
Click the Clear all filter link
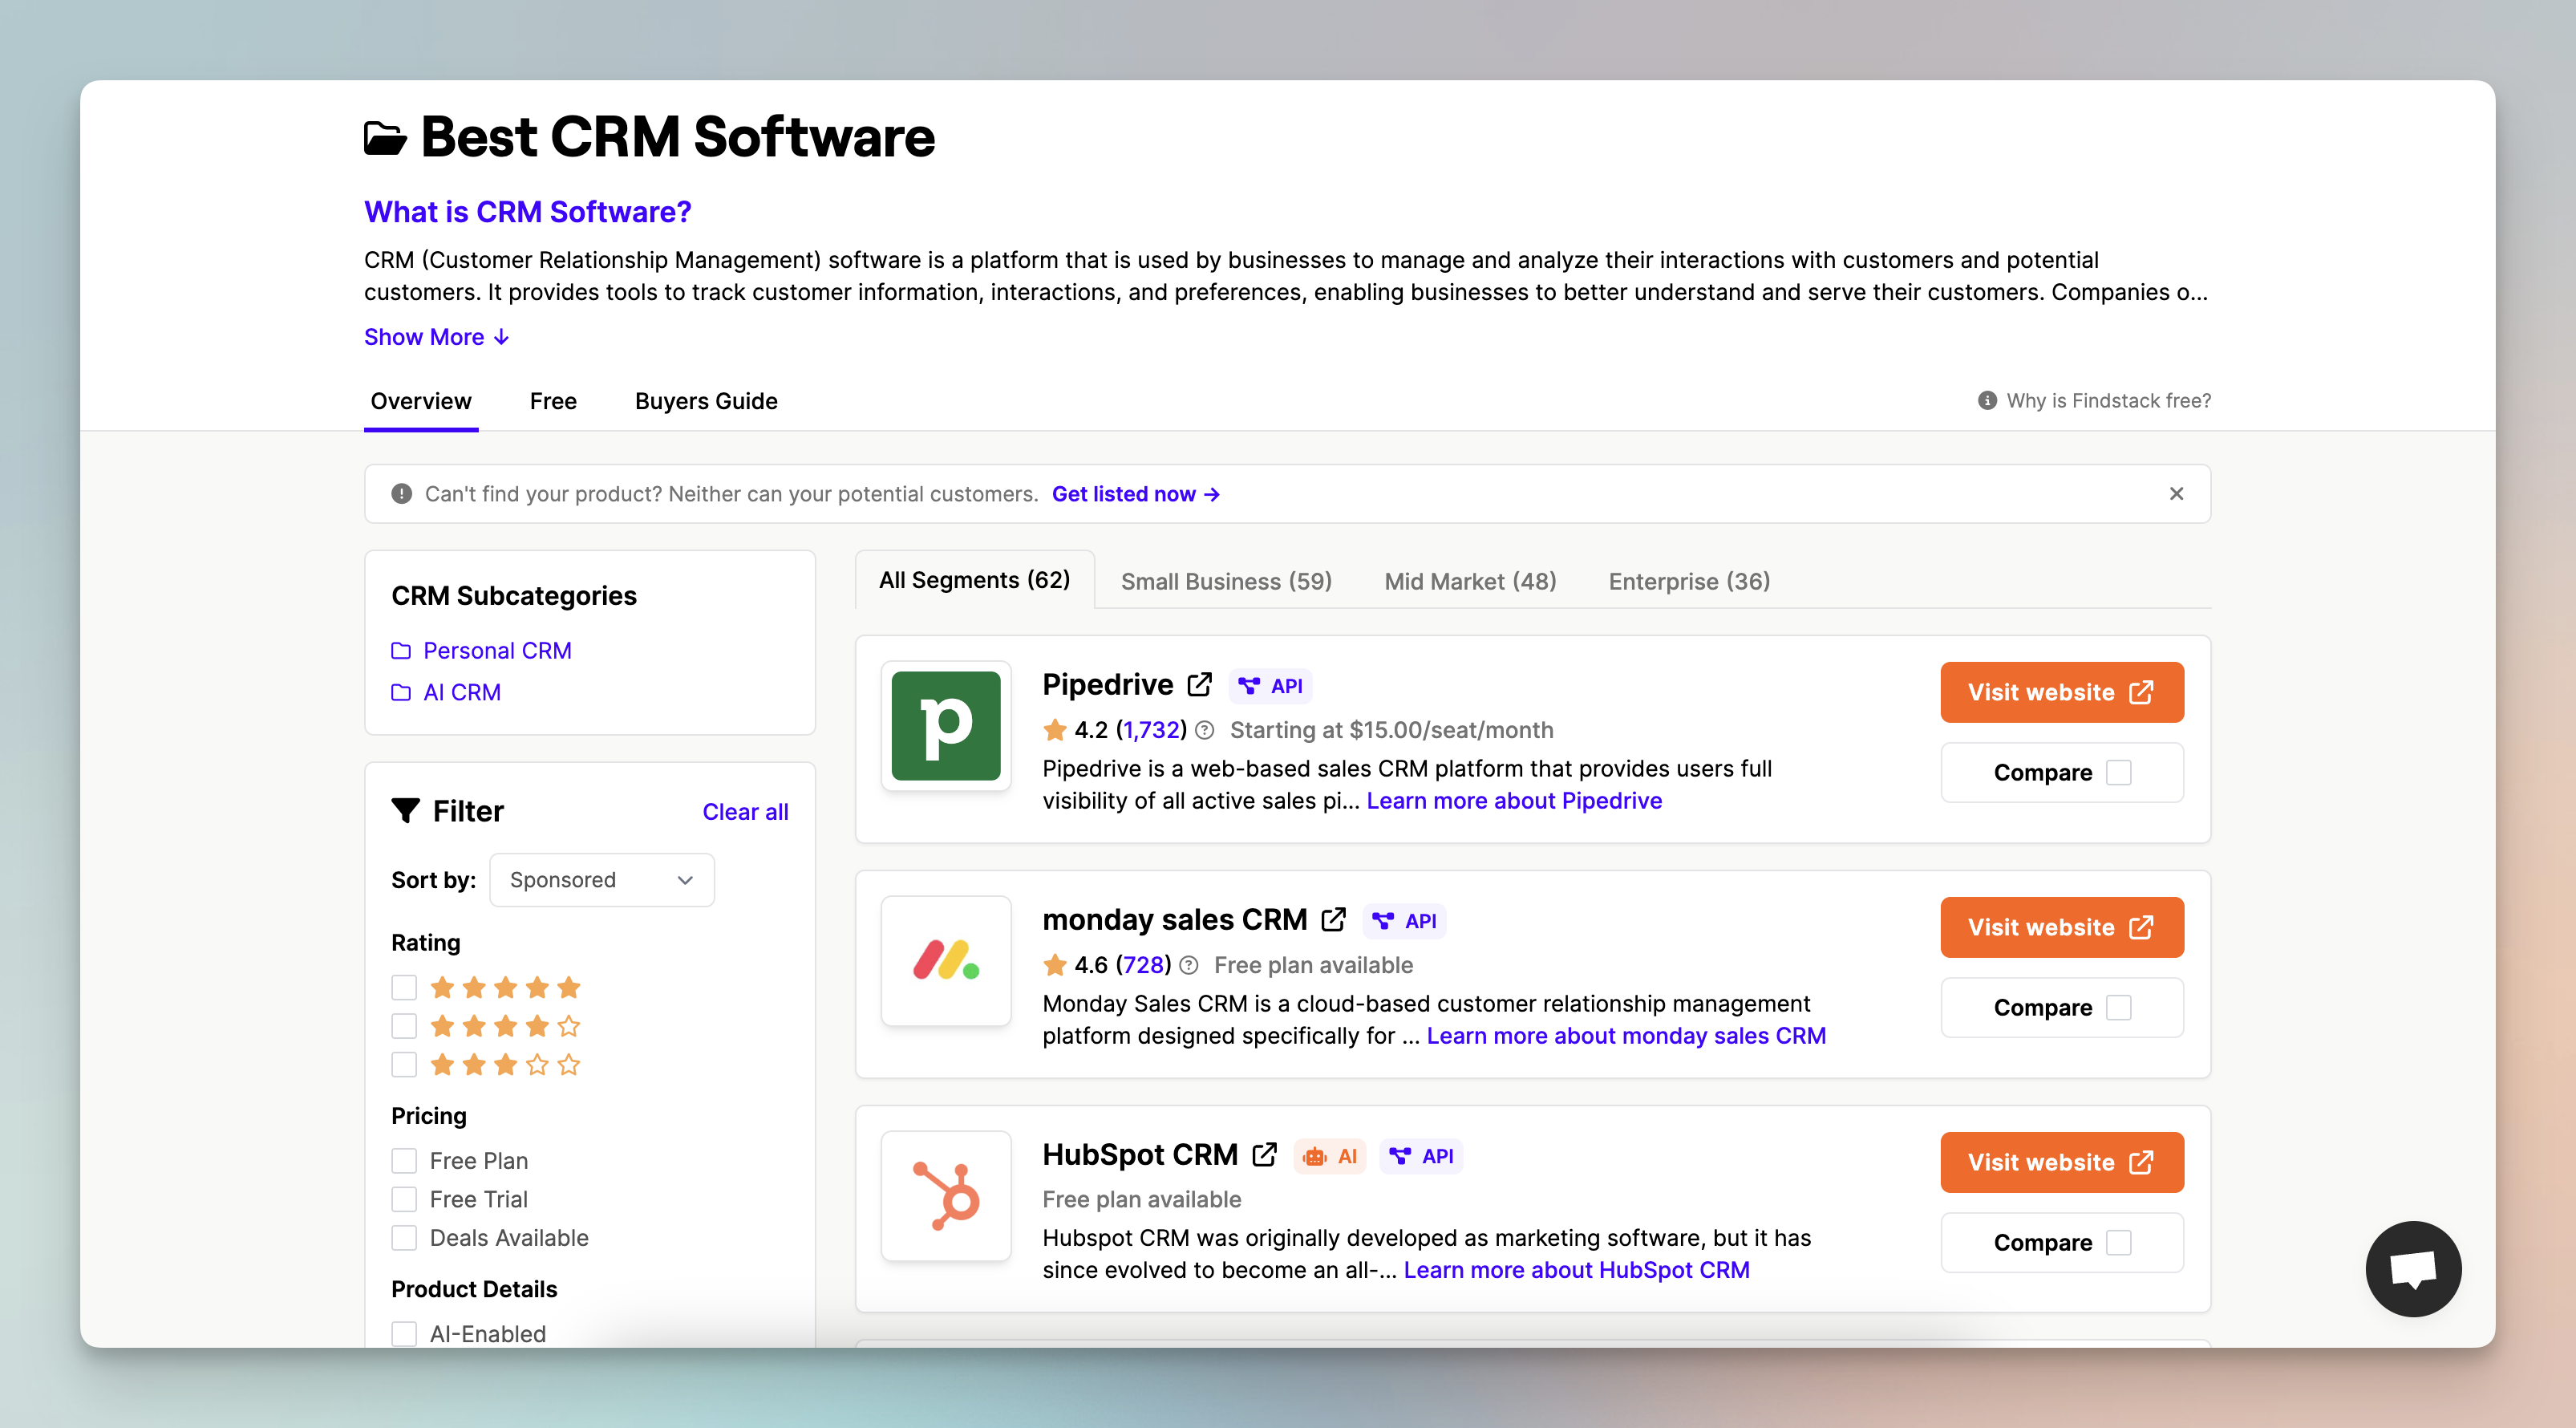[x=744, y=811]
